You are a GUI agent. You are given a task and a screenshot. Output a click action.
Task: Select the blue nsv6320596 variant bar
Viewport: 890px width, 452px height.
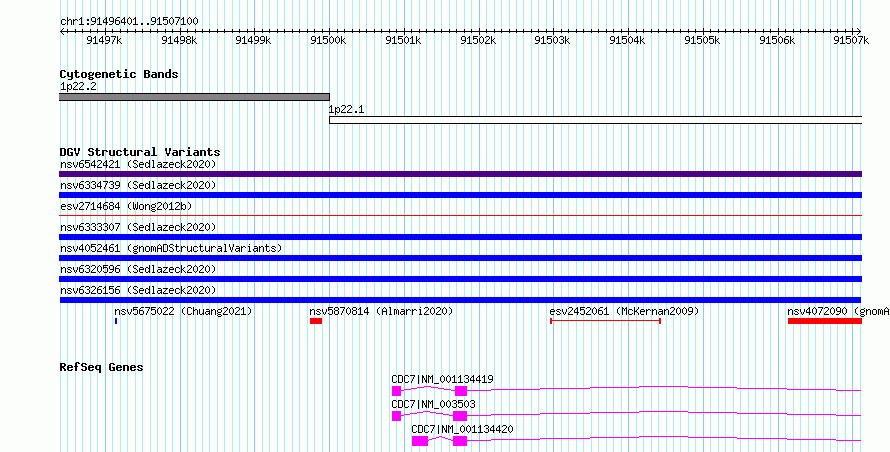tap(460, 279)
